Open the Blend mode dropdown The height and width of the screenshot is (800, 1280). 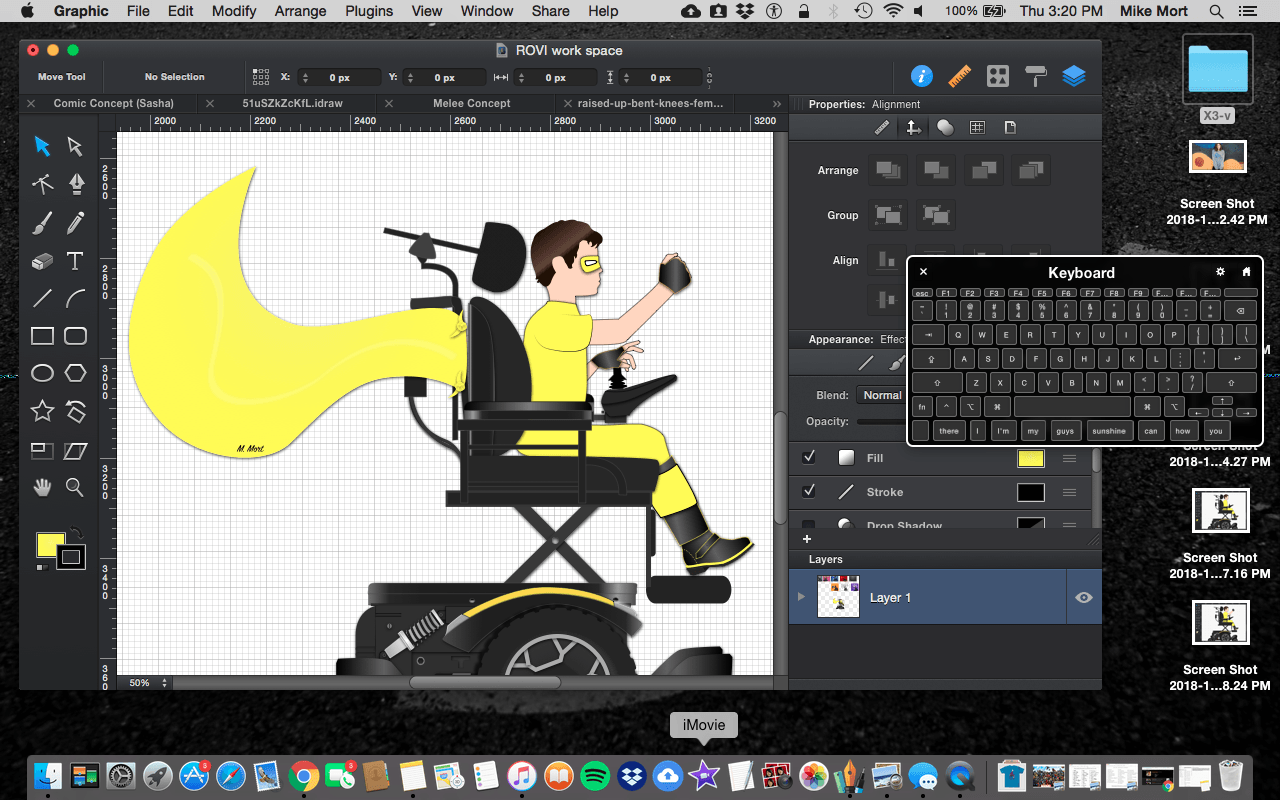tap(882, 395)
